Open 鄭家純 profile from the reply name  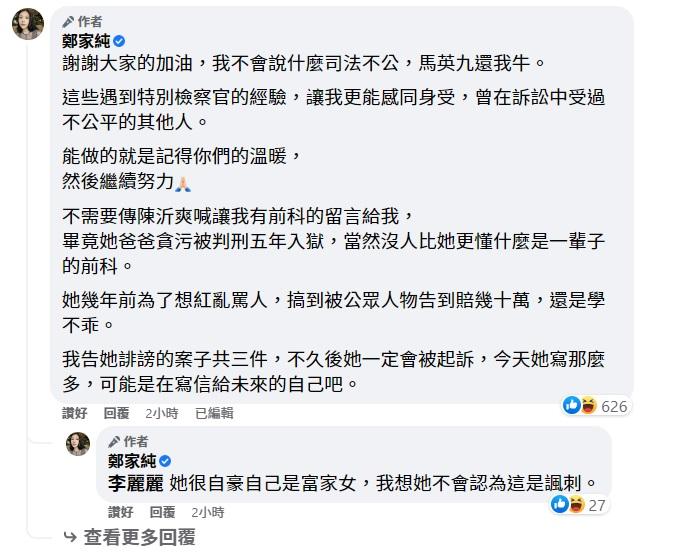tap(131, 461)
